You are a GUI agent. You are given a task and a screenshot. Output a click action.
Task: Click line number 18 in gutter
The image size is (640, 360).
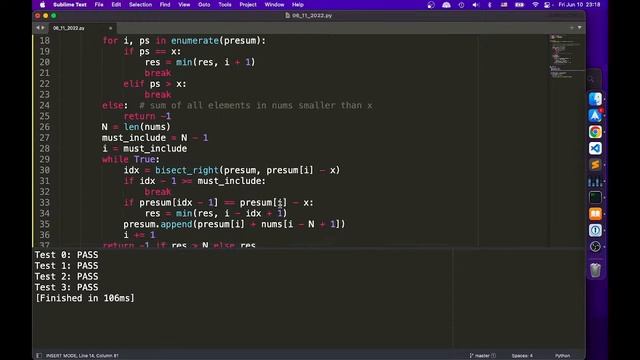point(44,41)
